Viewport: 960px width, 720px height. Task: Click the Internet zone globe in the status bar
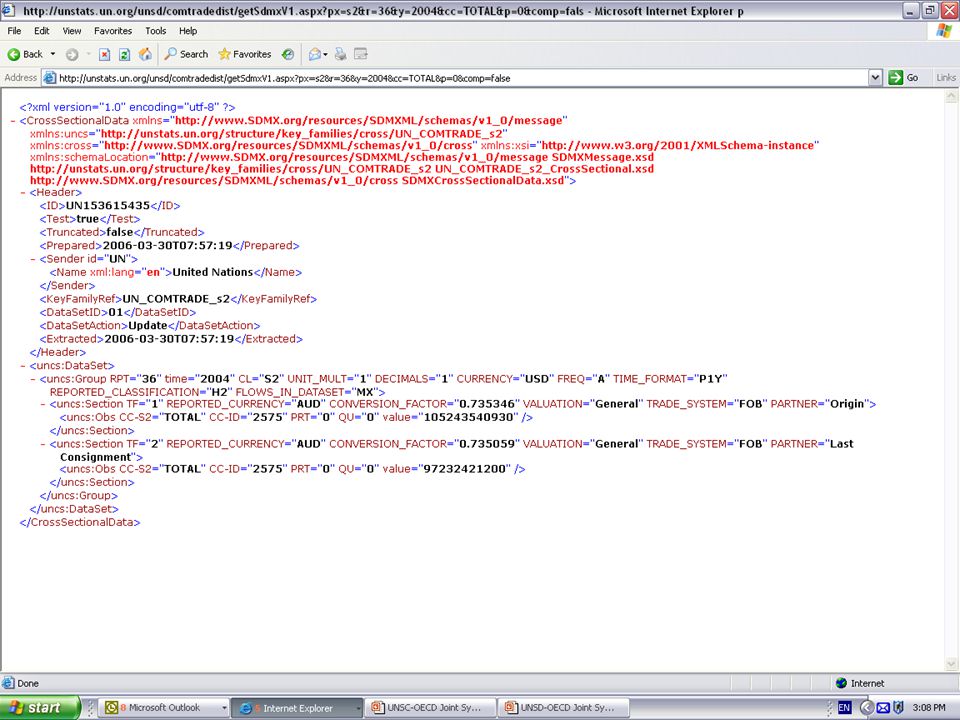[x=841, y=683]
